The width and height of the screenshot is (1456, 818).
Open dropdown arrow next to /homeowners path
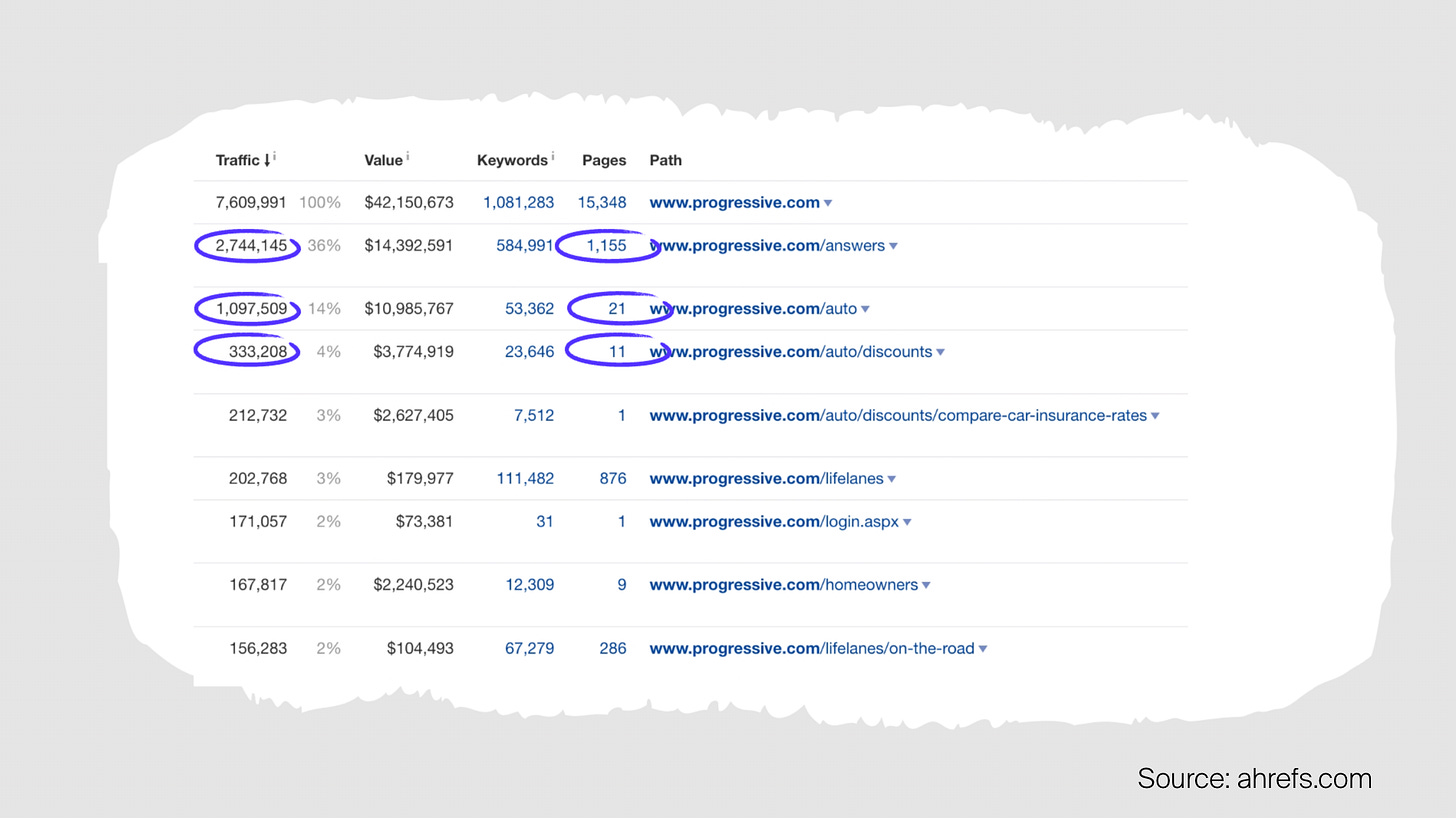tap(926, 585)
